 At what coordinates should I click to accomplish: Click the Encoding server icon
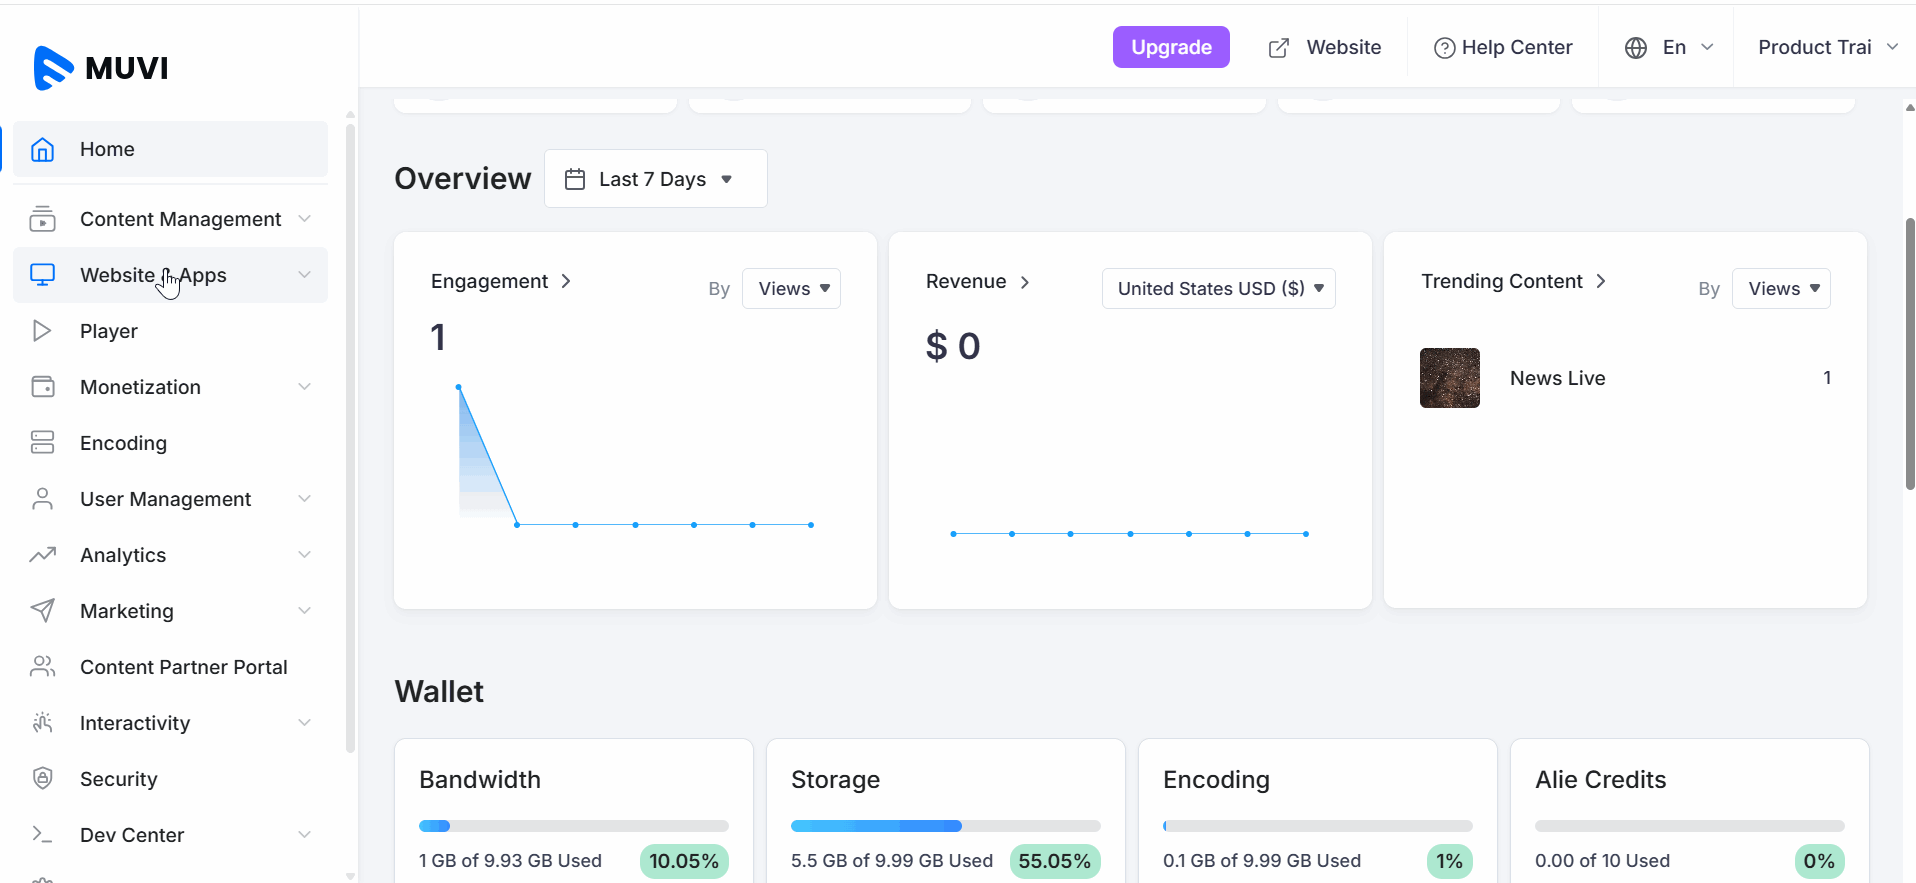point(42,443)
